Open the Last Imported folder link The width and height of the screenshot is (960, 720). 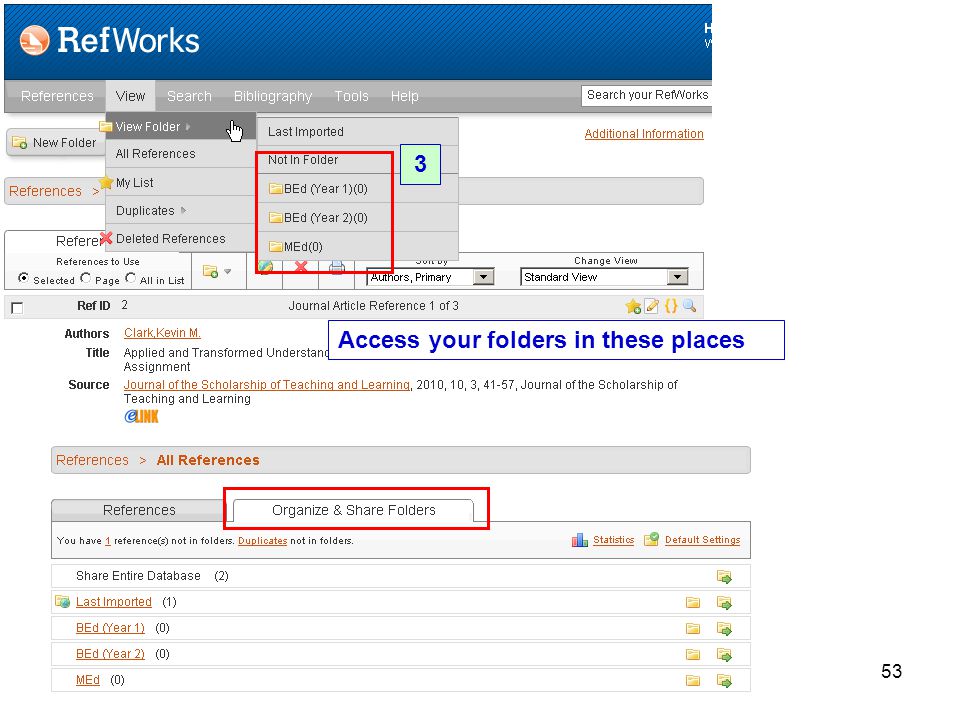(114, 602)
